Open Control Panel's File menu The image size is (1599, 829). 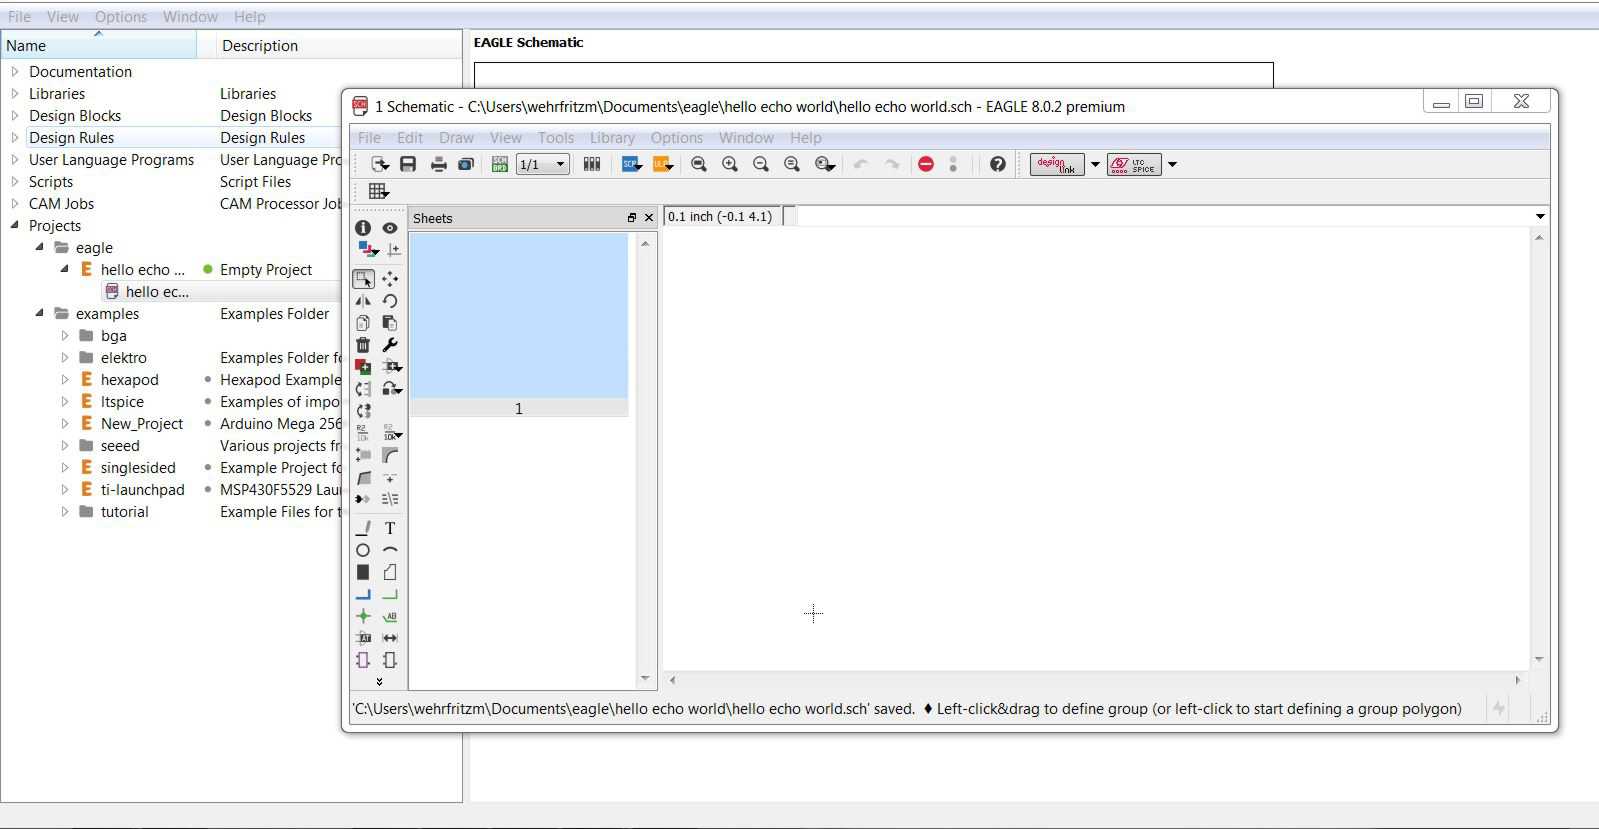19,17
